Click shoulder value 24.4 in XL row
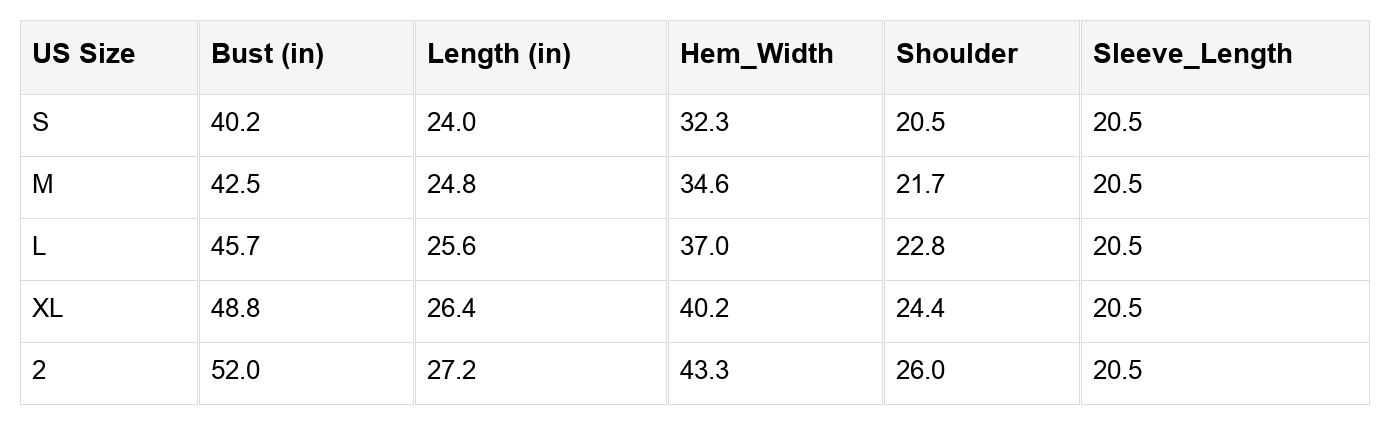The width and height of the screenshot is (1389, 424). (920, 309)
